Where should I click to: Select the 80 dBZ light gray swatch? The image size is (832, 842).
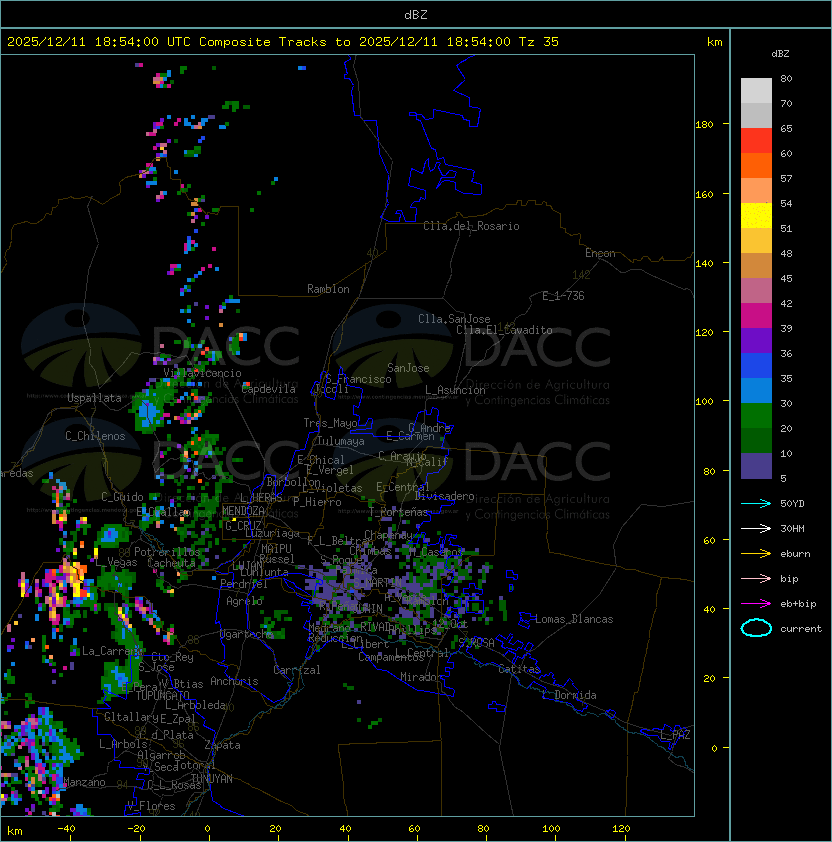click(x=756, y=90)
